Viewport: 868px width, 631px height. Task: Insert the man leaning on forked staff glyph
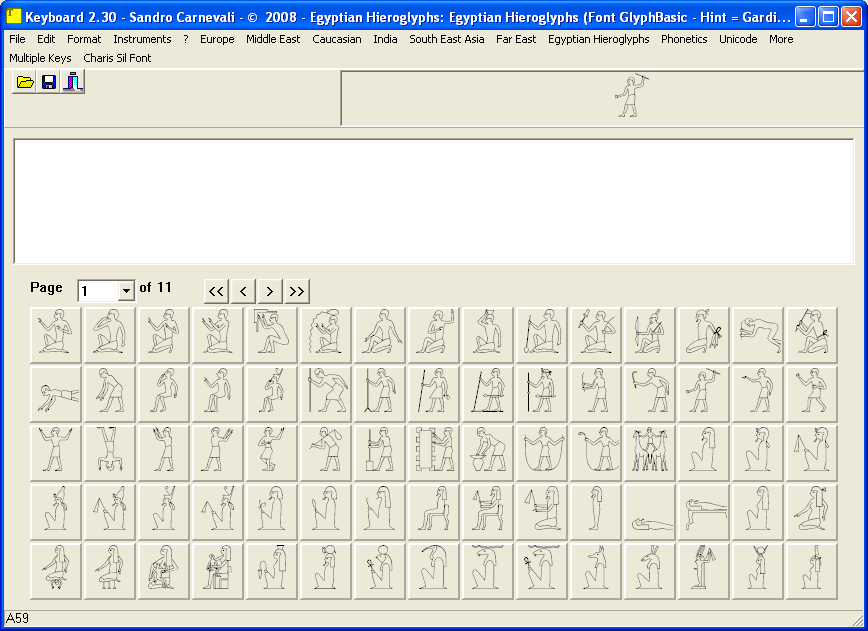[x=380, y=394]
